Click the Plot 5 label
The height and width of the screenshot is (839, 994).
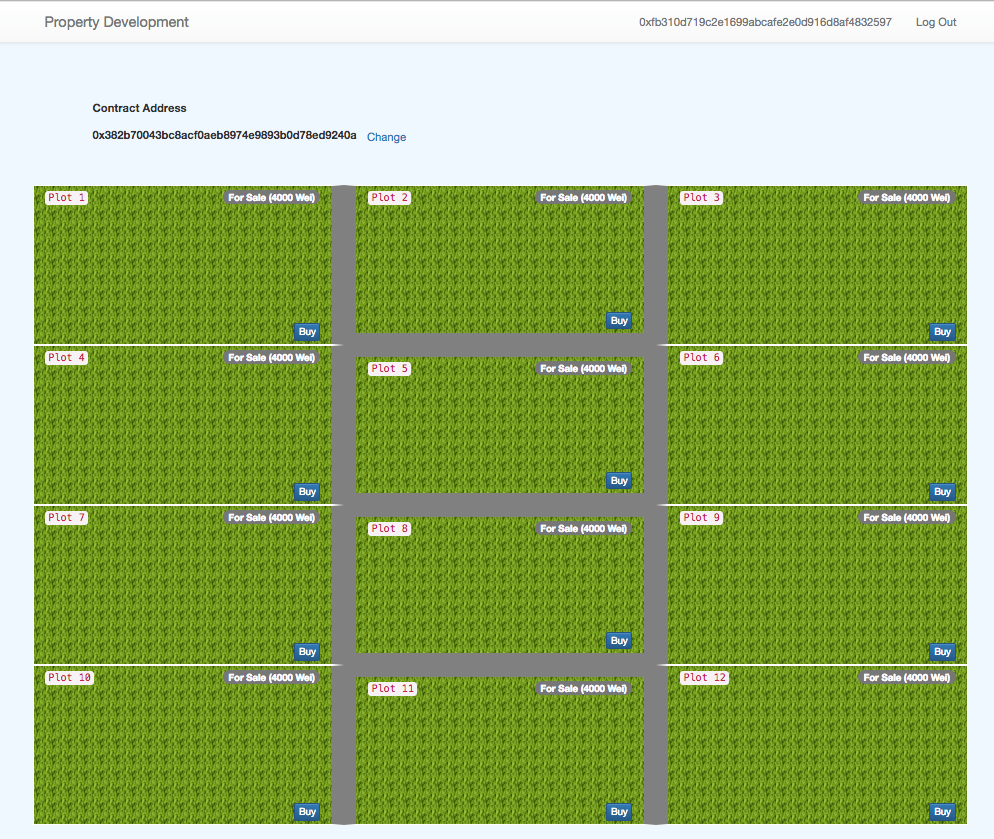(x=390, y=368)
